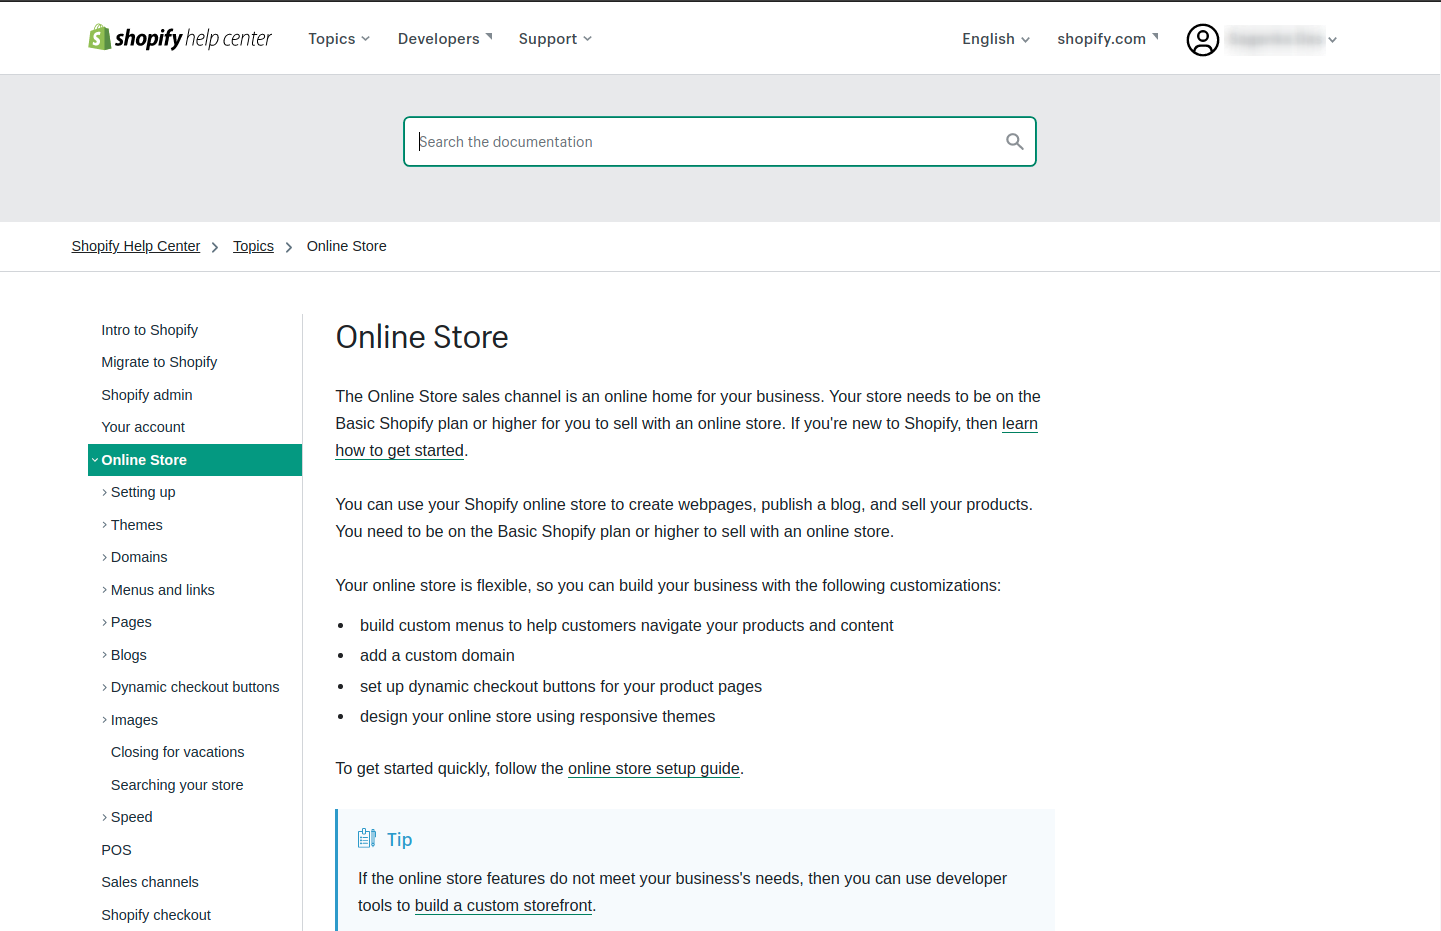Open the Topics dropdown menu
This screenshot has height=931, width=1441.
pos(339,39)
